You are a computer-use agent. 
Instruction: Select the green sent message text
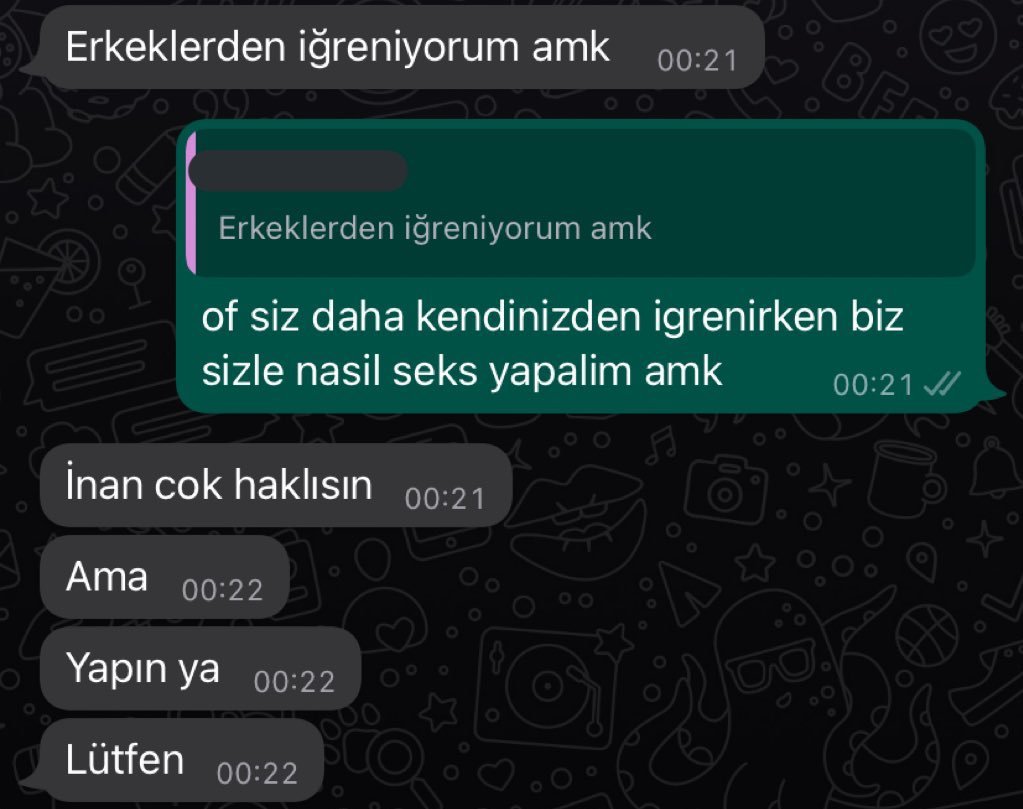point(552,344)
